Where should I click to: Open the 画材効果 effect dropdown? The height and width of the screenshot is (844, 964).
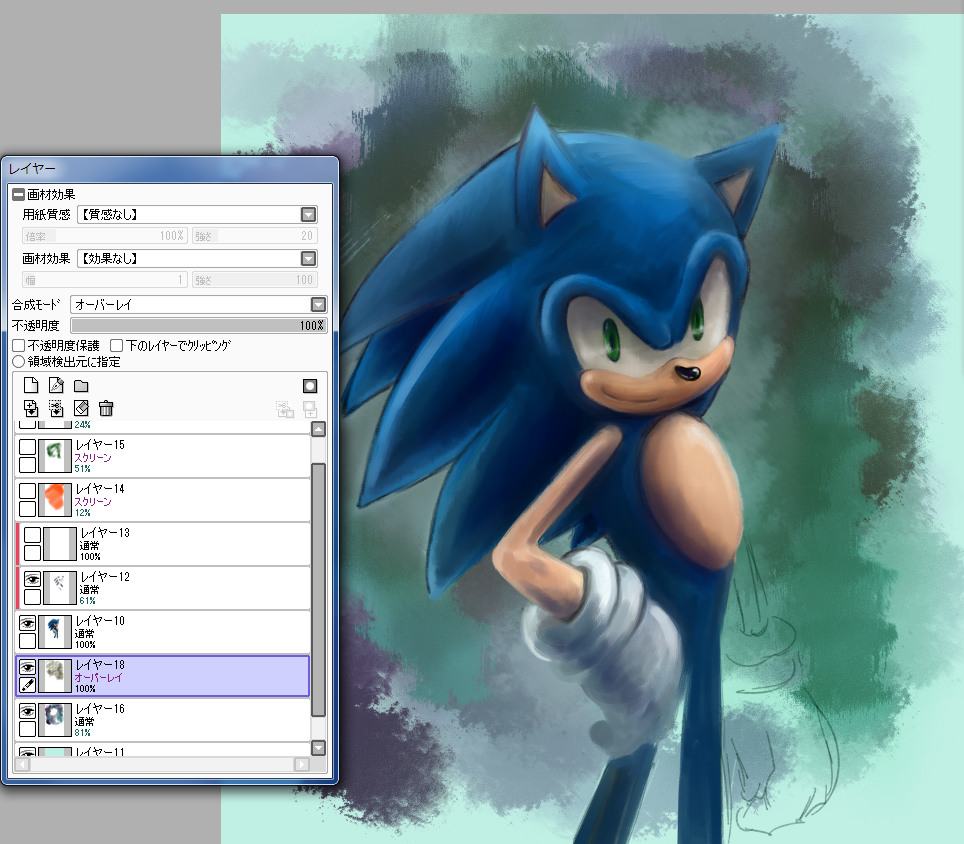197,259
